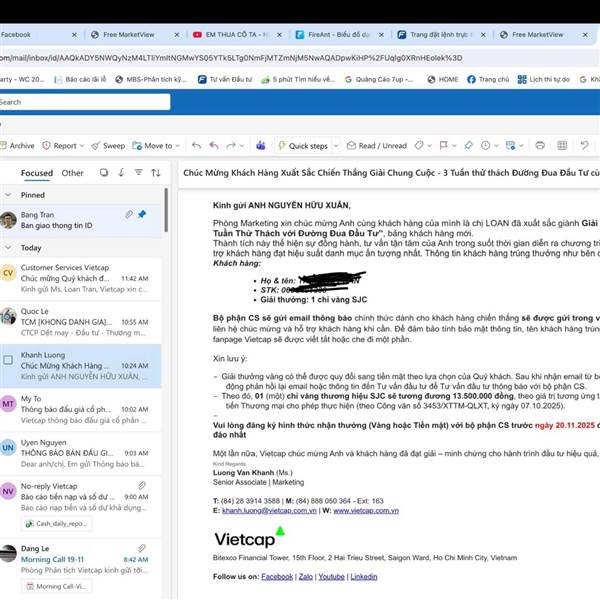Open the Customer Services Vietcap message
The image size is (600, 600).
coord(80,278)
